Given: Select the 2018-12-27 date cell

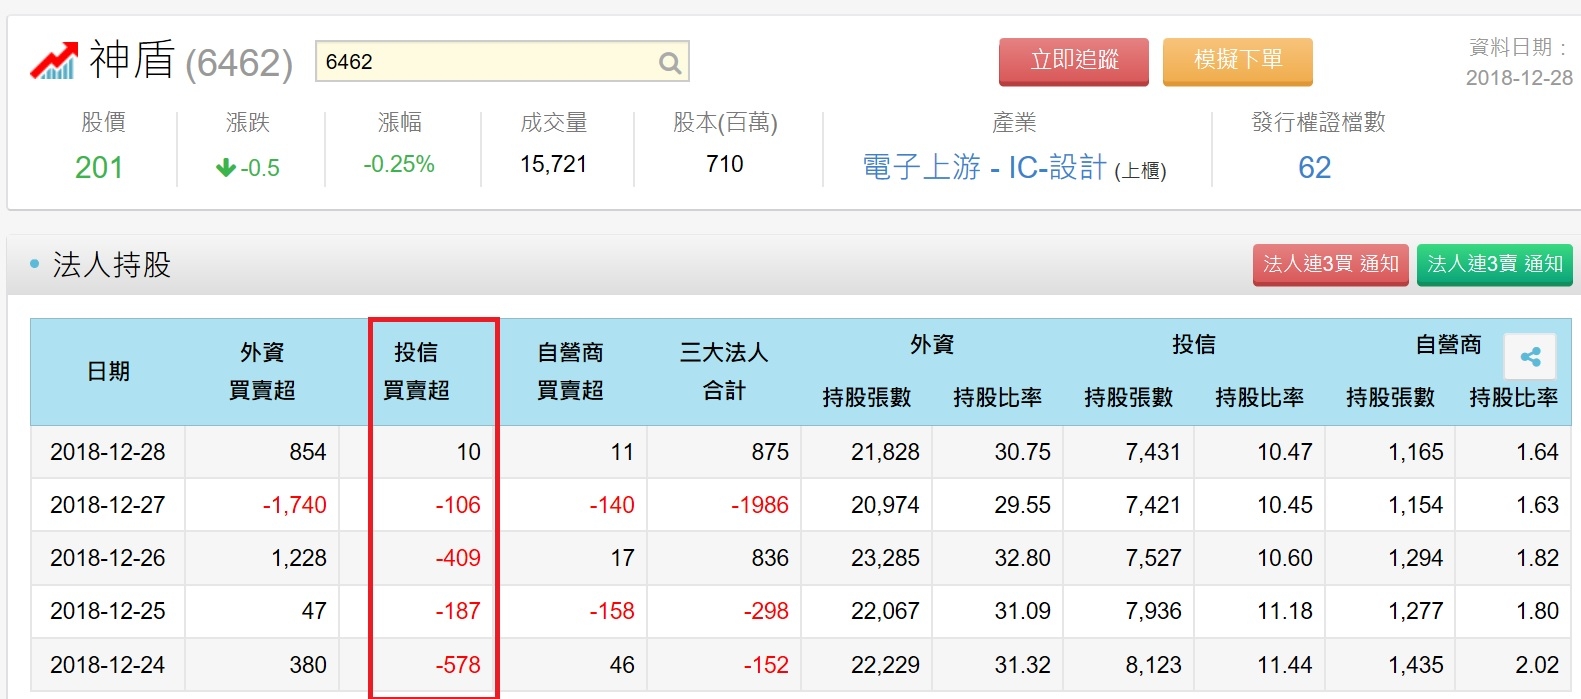Looking at the screenshot, I should [x=108, y=505].
